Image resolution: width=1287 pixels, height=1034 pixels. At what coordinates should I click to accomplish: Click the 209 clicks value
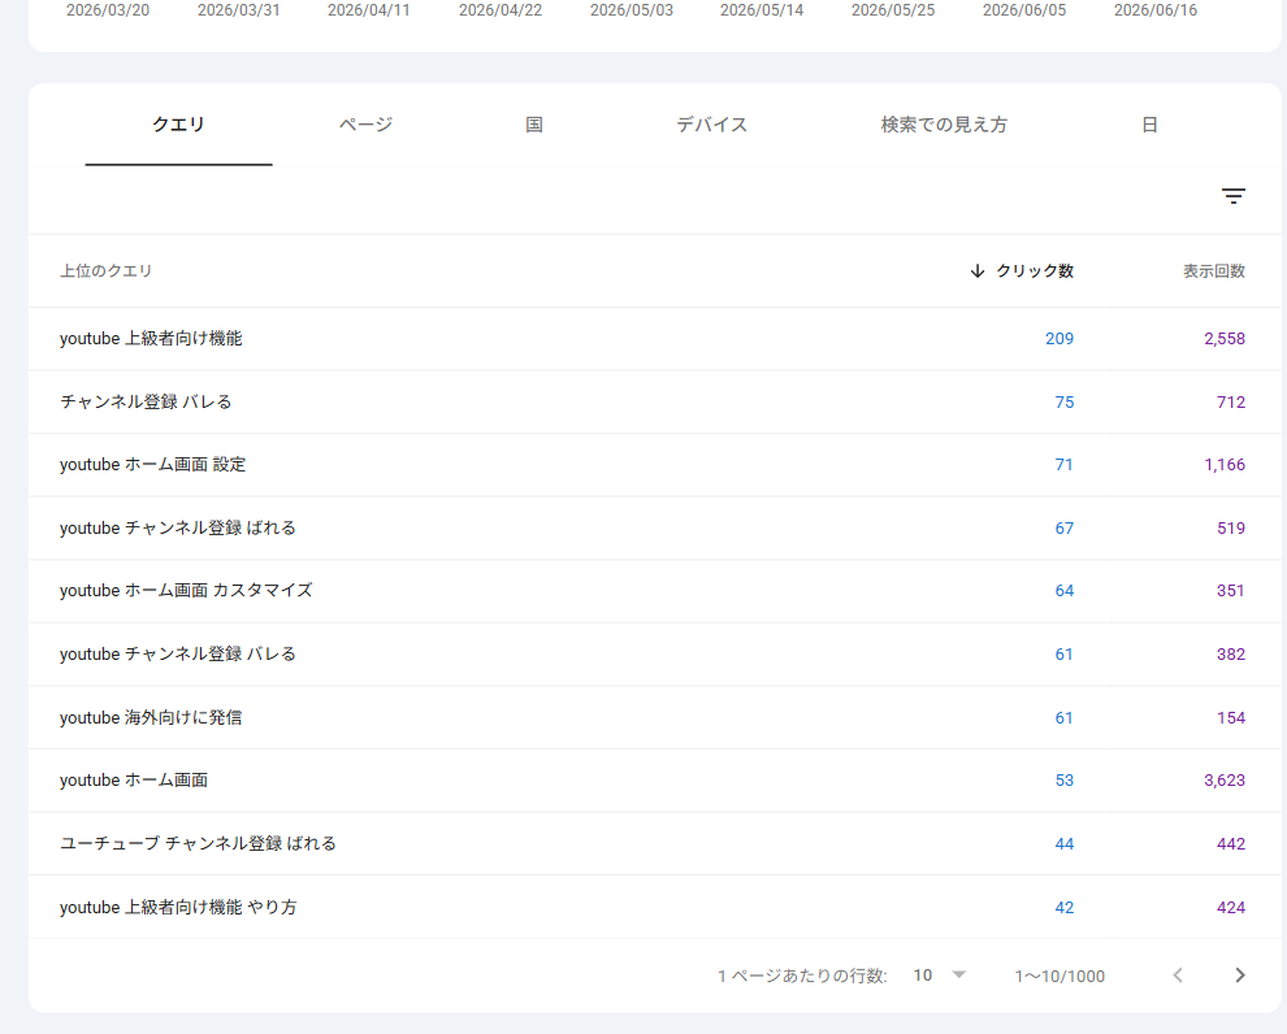1059,339
